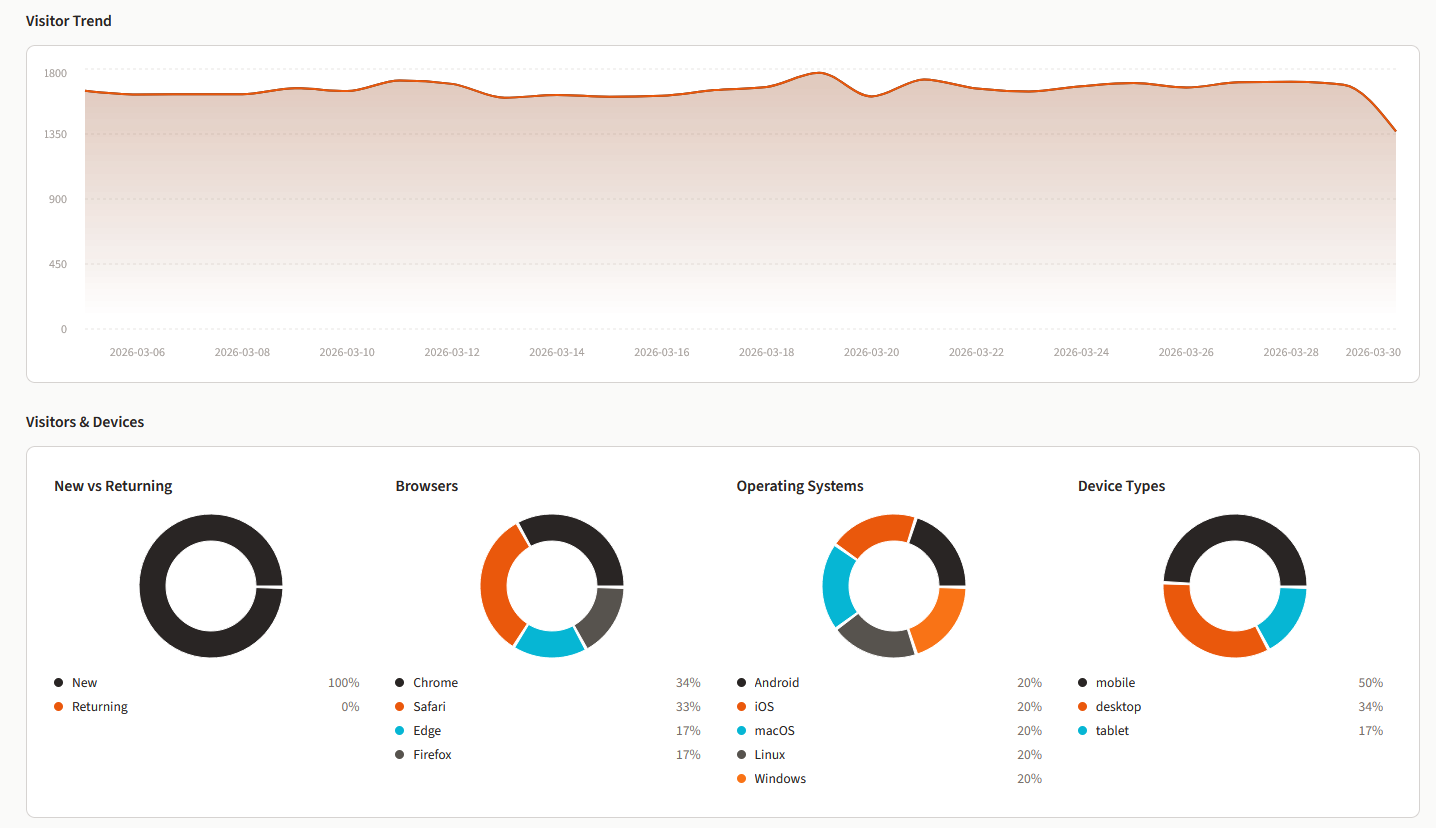Viewport: 1436px width, 828px height.
Task: Click the 50% value next to mobile
Action: 1370,682
